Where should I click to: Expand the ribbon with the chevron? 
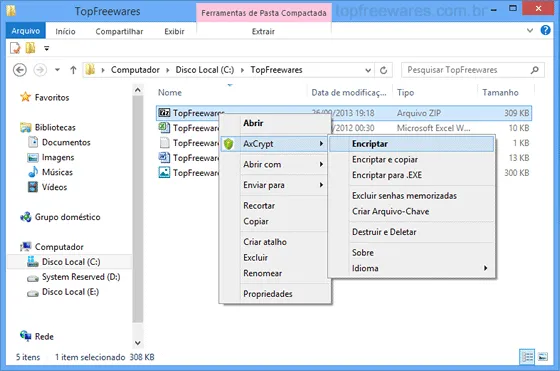[x=530, y=31]
